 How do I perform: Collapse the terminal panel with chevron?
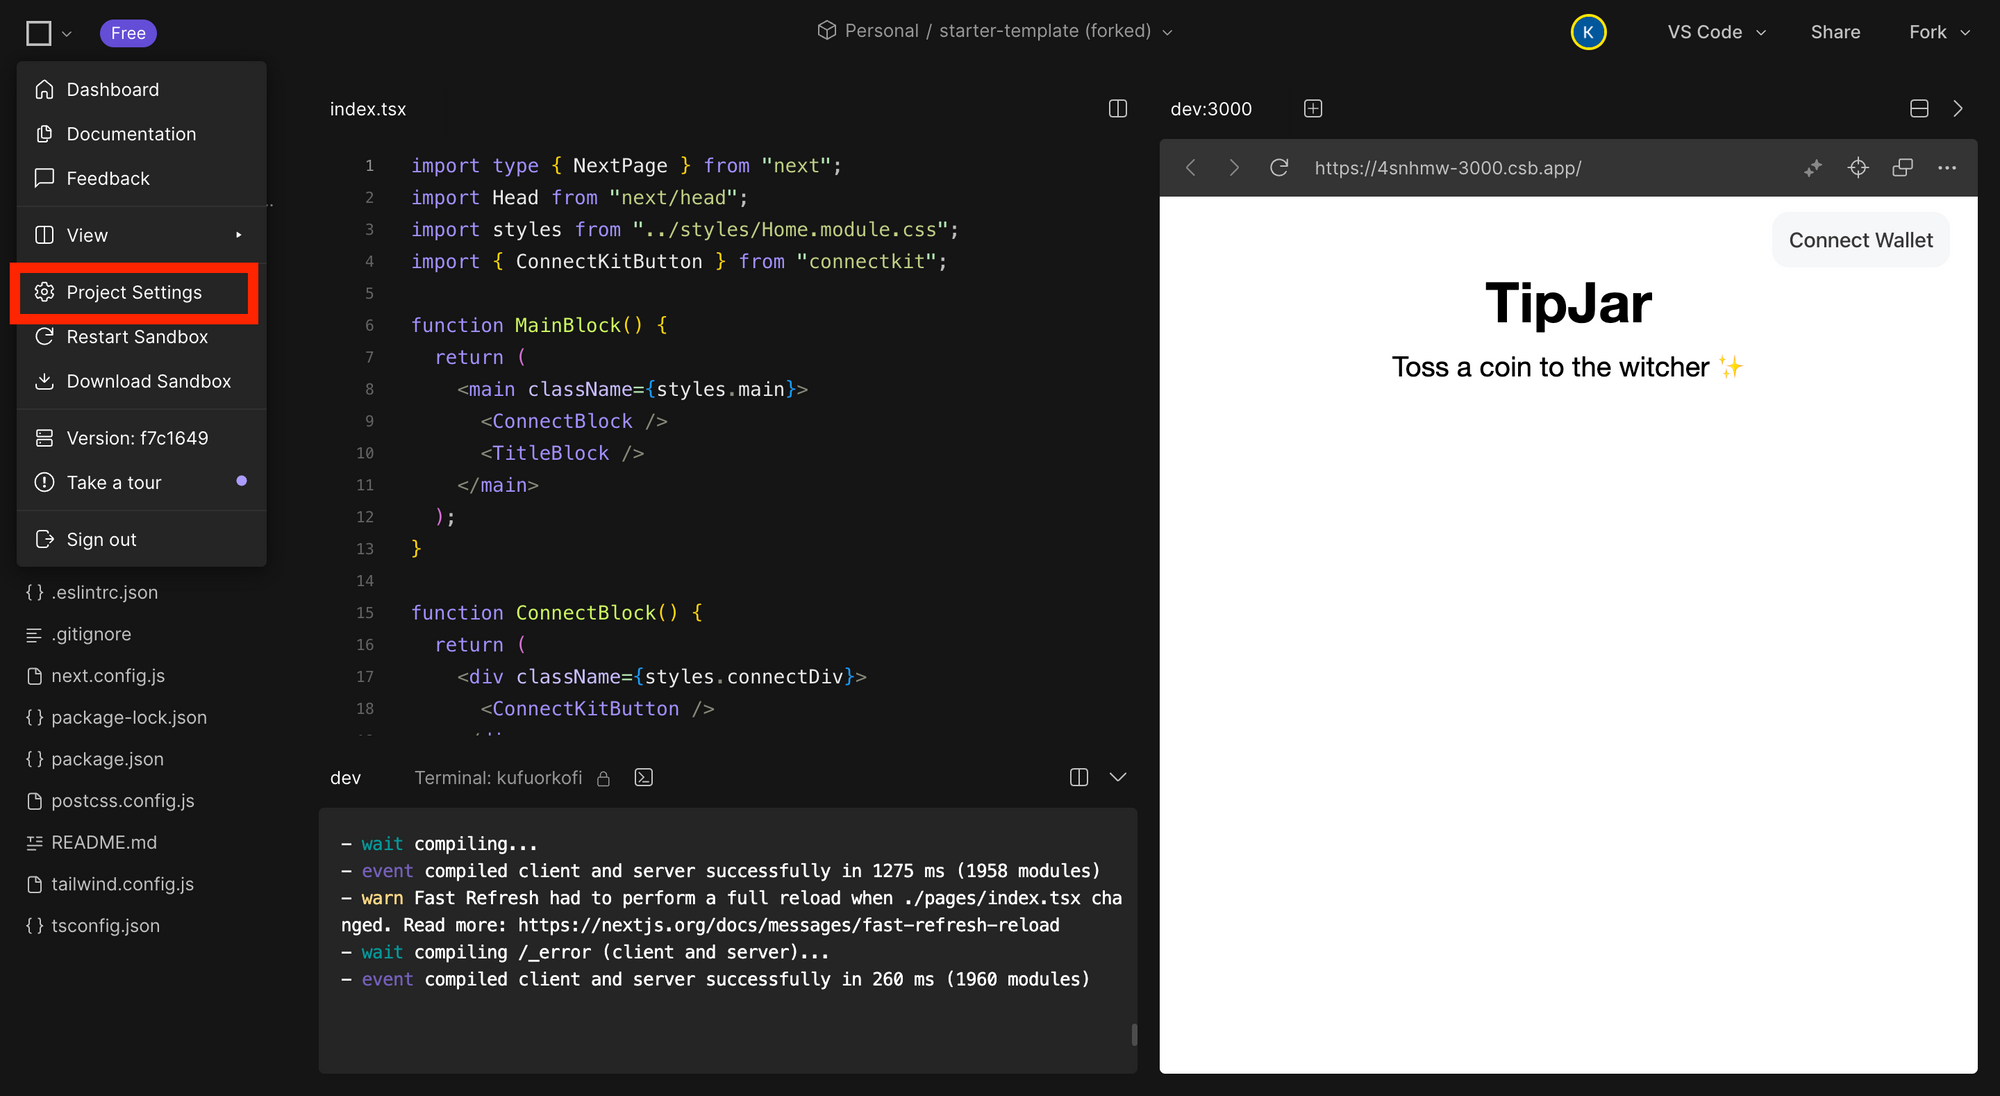[x=1118, y=777]
